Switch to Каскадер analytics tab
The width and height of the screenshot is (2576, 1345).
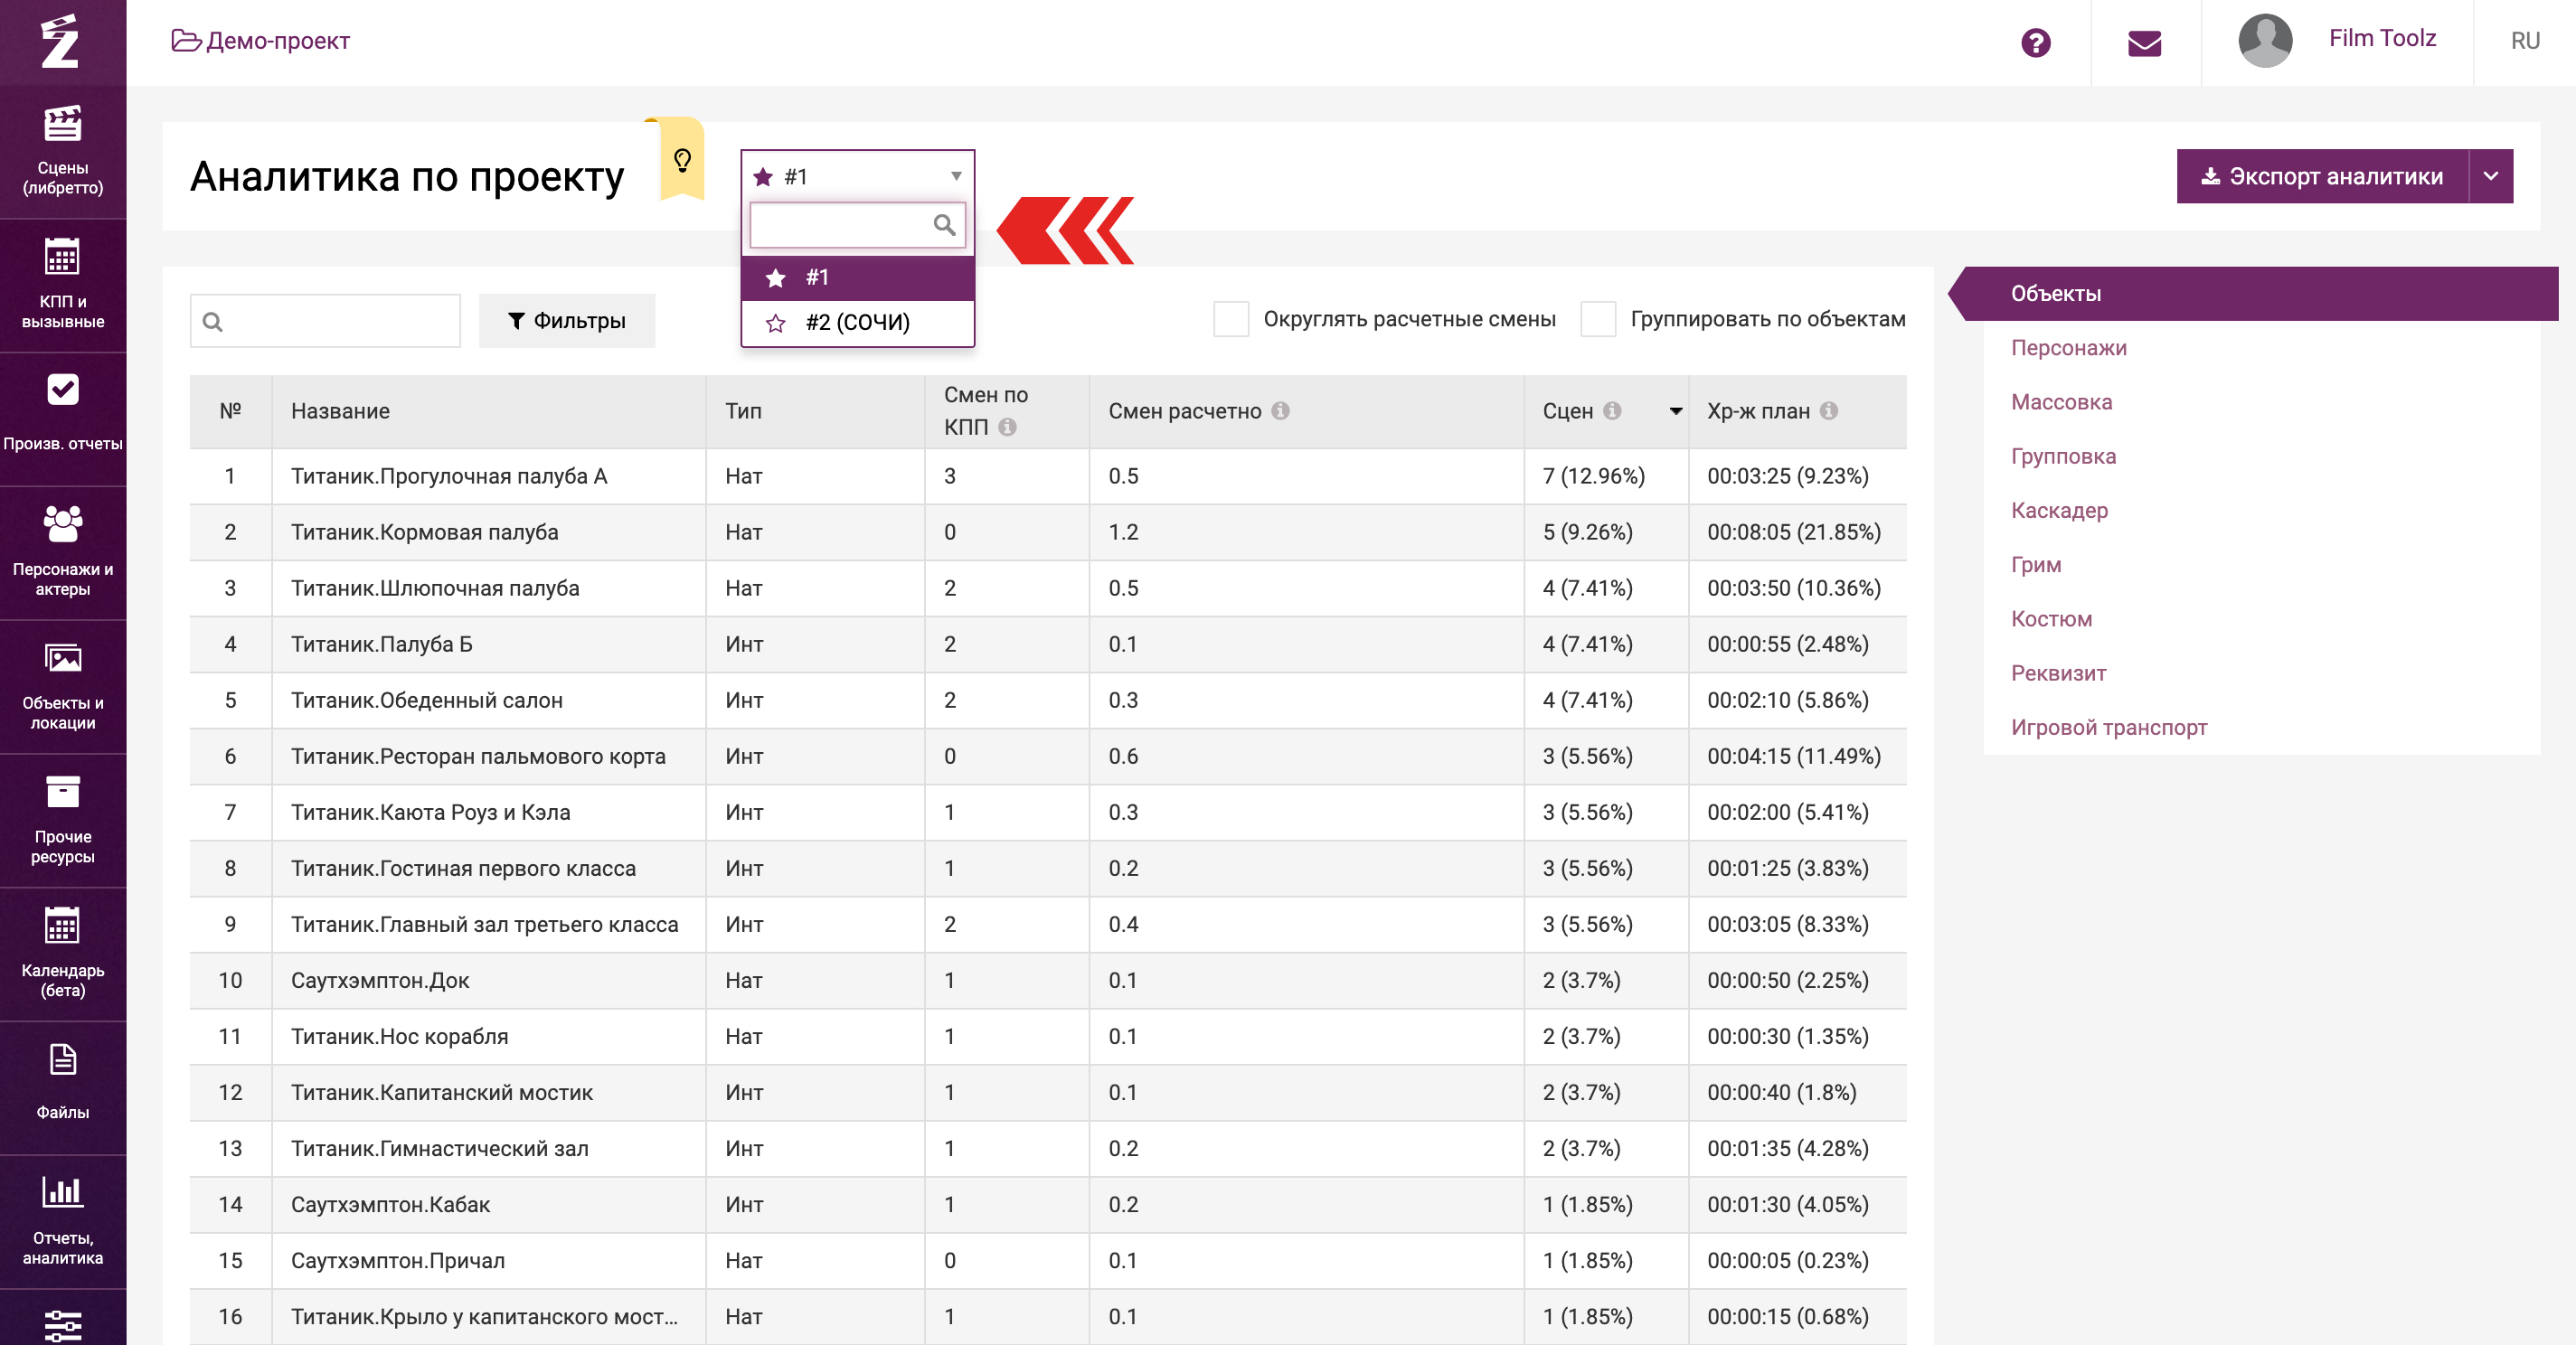pyautogui.click(x=2060, y=511)
